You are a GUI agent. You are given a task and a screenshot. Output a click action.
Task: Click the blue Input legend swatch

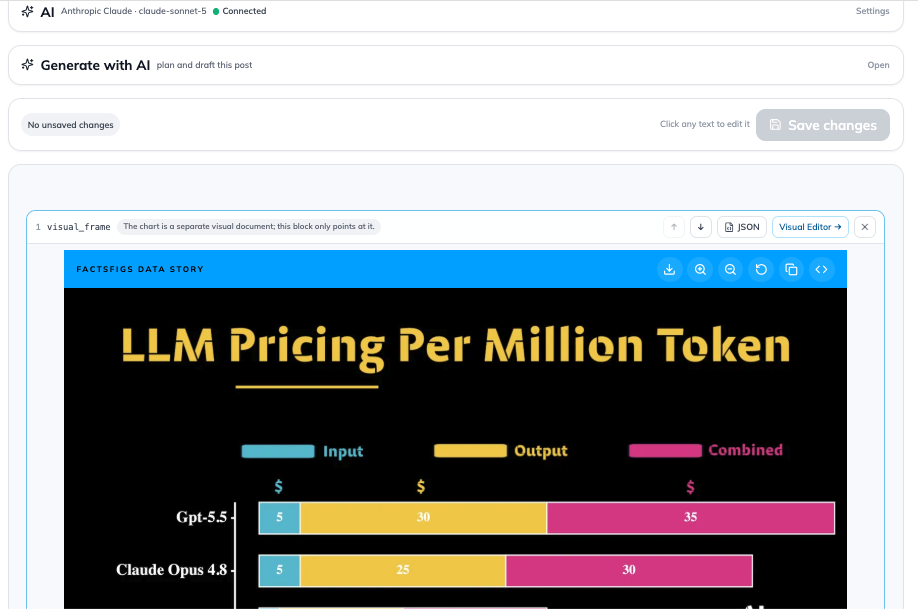pyautogui.click(x=278, y=451)
